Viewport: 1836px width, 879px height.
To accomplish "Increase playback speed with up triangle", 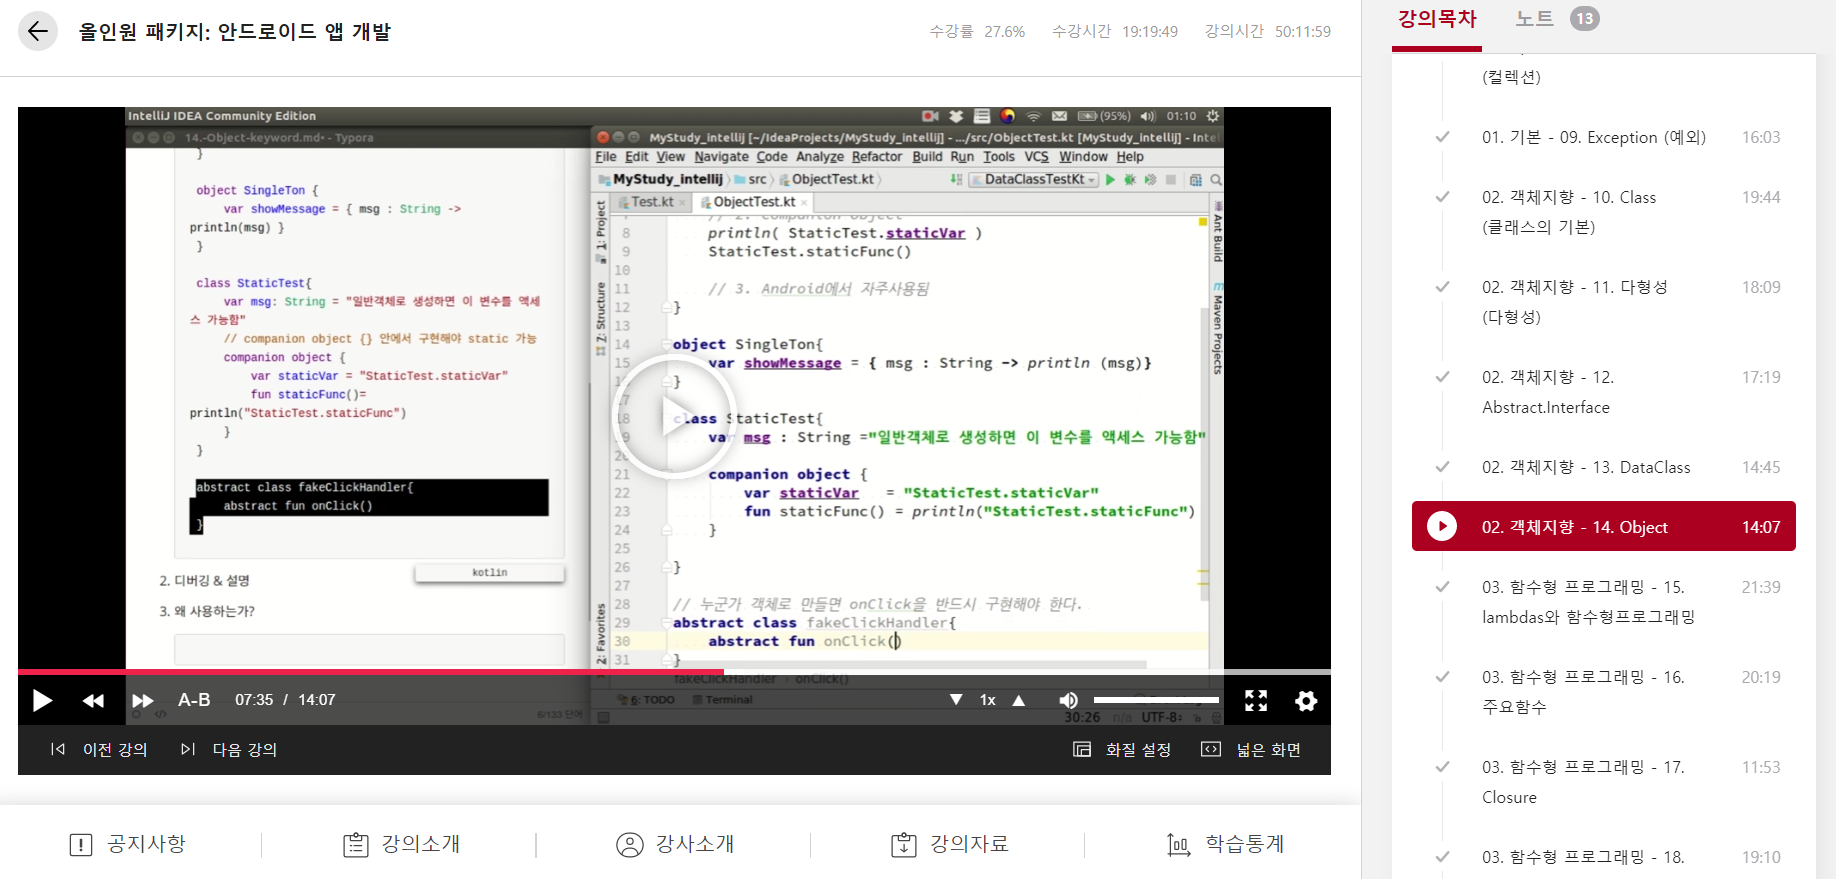I will 1019,700.
